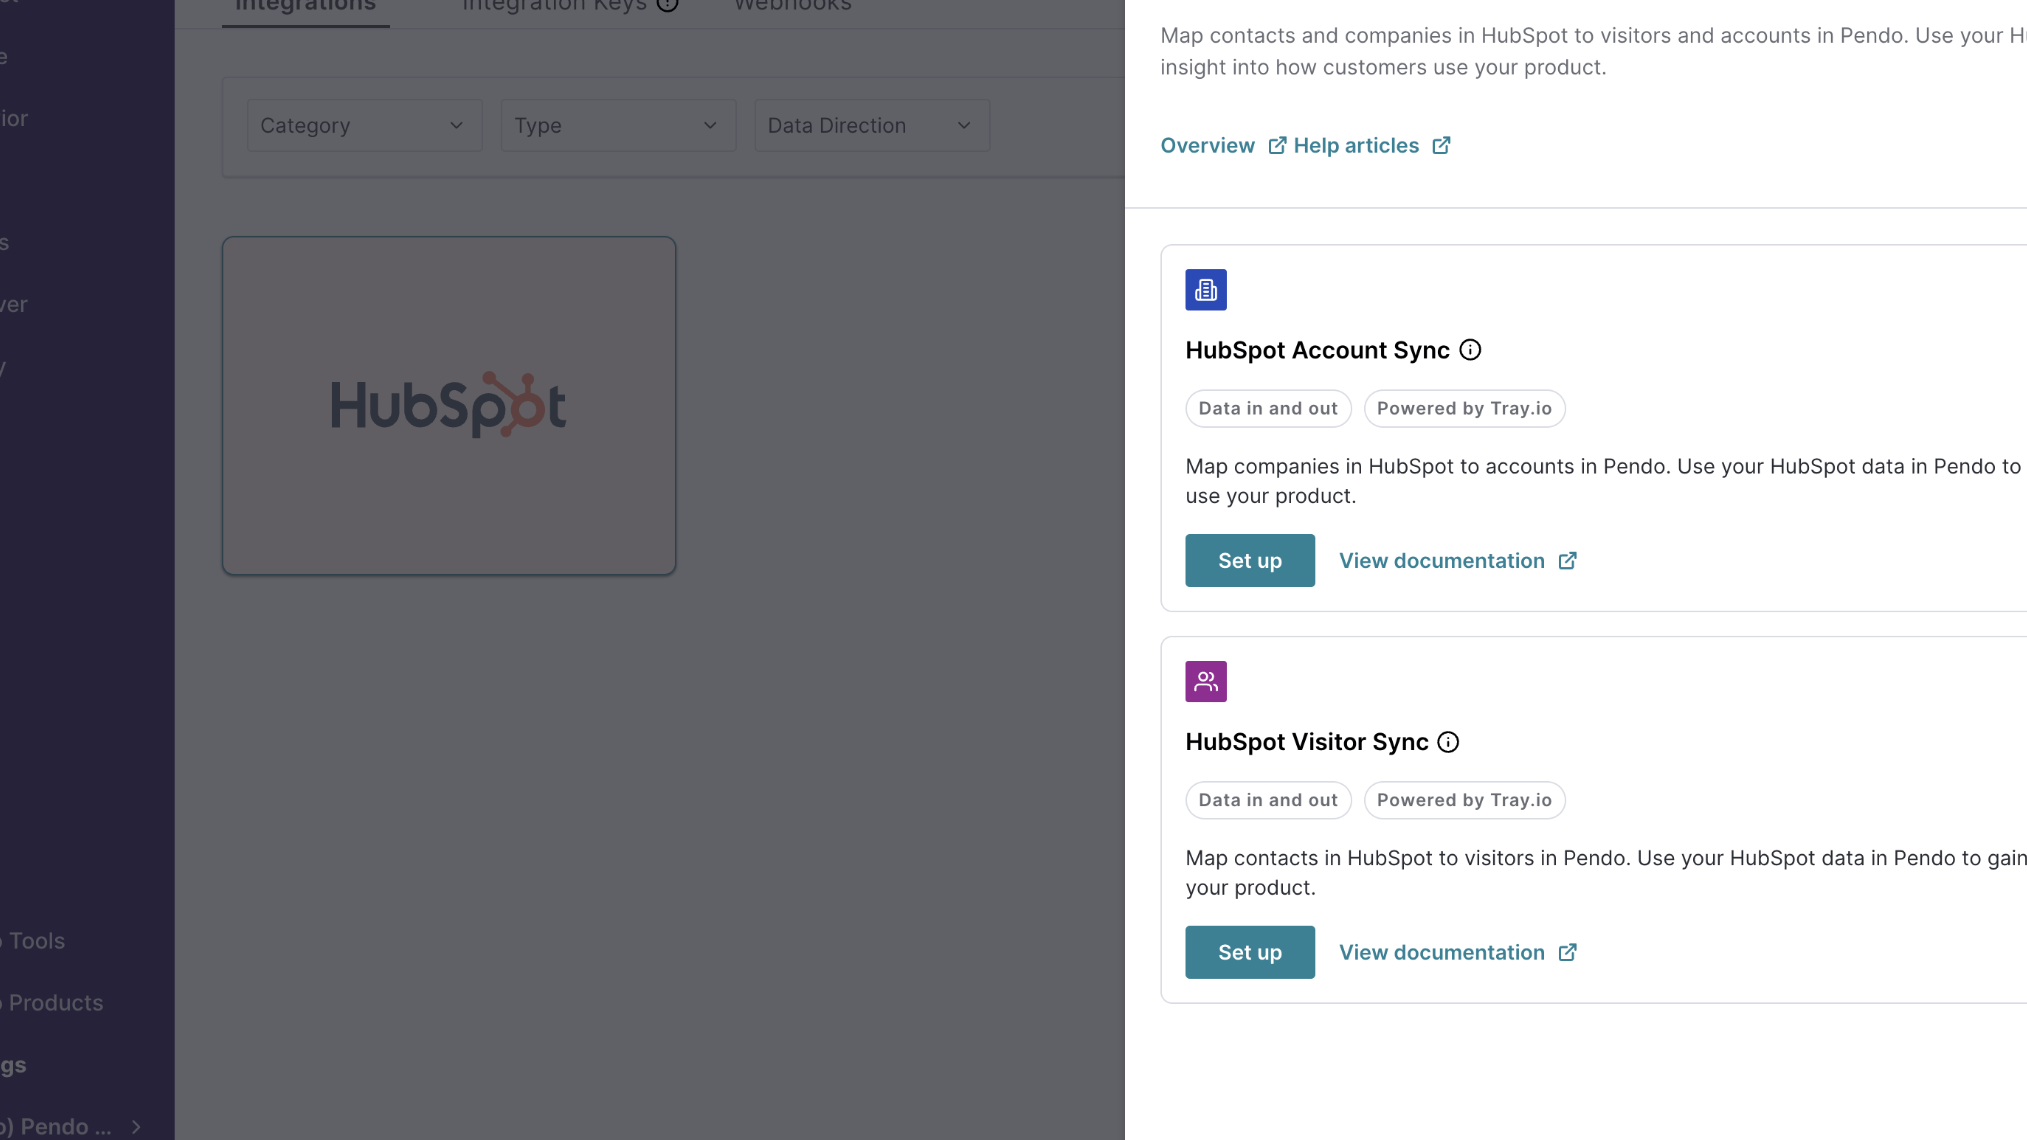Select the HubSpot integration card

pyautogui.click(x=448, y=406)
